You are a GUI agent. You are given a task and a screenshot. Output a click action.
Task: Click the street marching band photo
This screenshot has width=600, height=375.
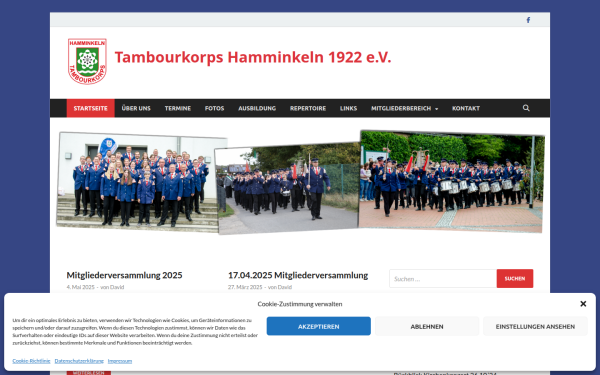coord(288,188)
